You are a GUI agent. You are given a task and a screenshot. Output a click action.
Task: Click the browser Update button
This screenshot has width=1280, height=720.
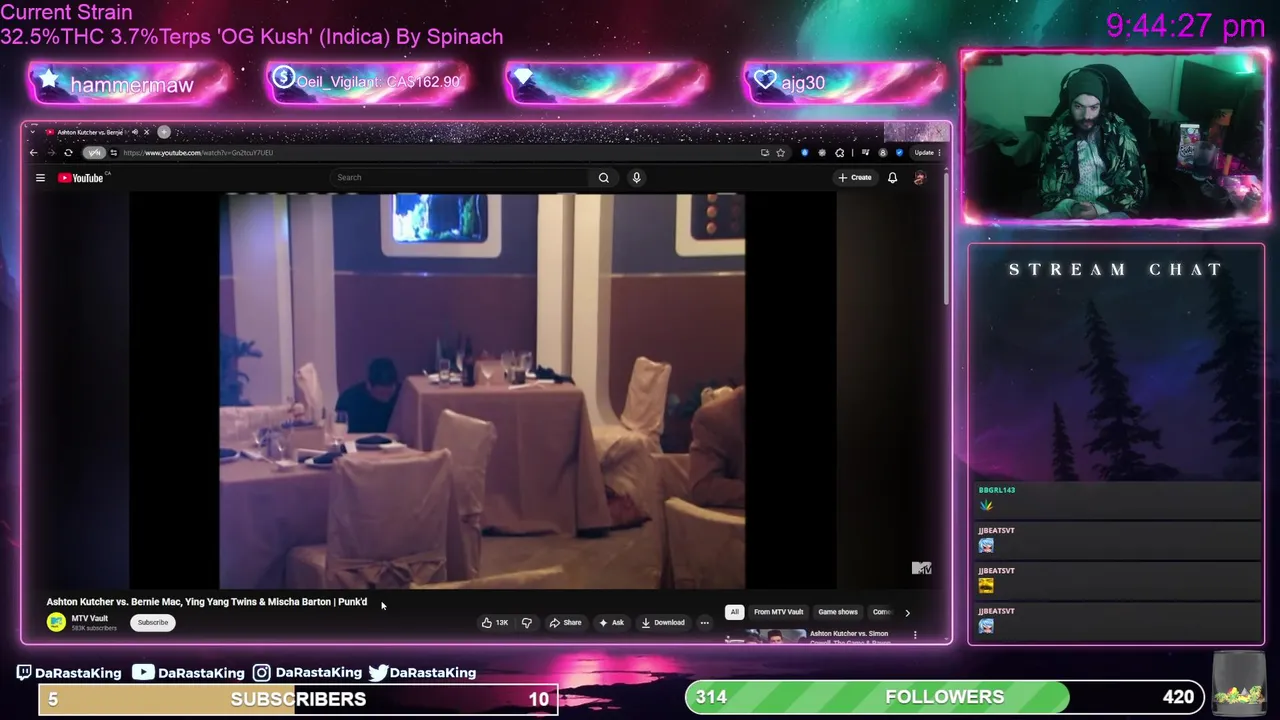pyautogui.click(x=926, y=153)
